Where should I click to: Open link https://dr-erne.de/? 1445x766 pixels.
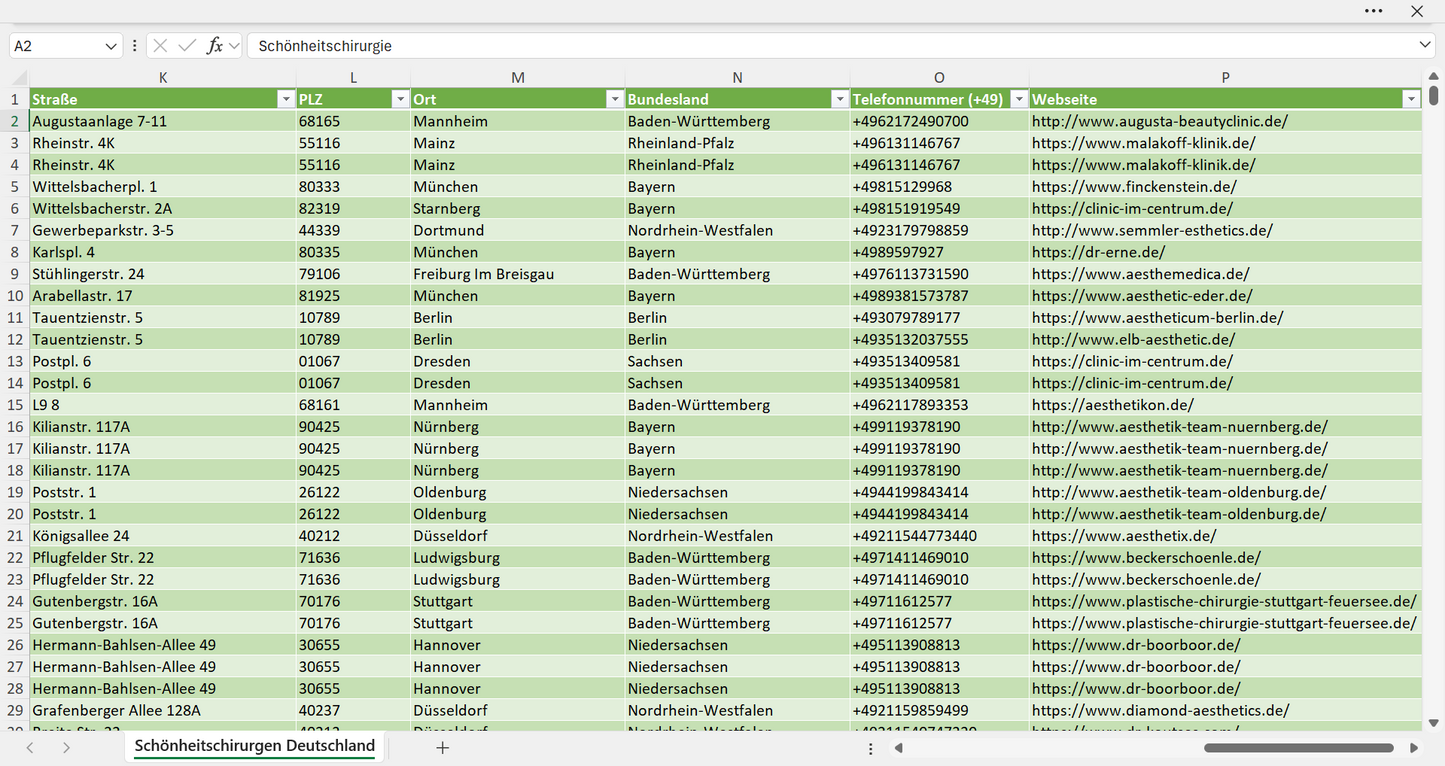tap(1098, 252)
